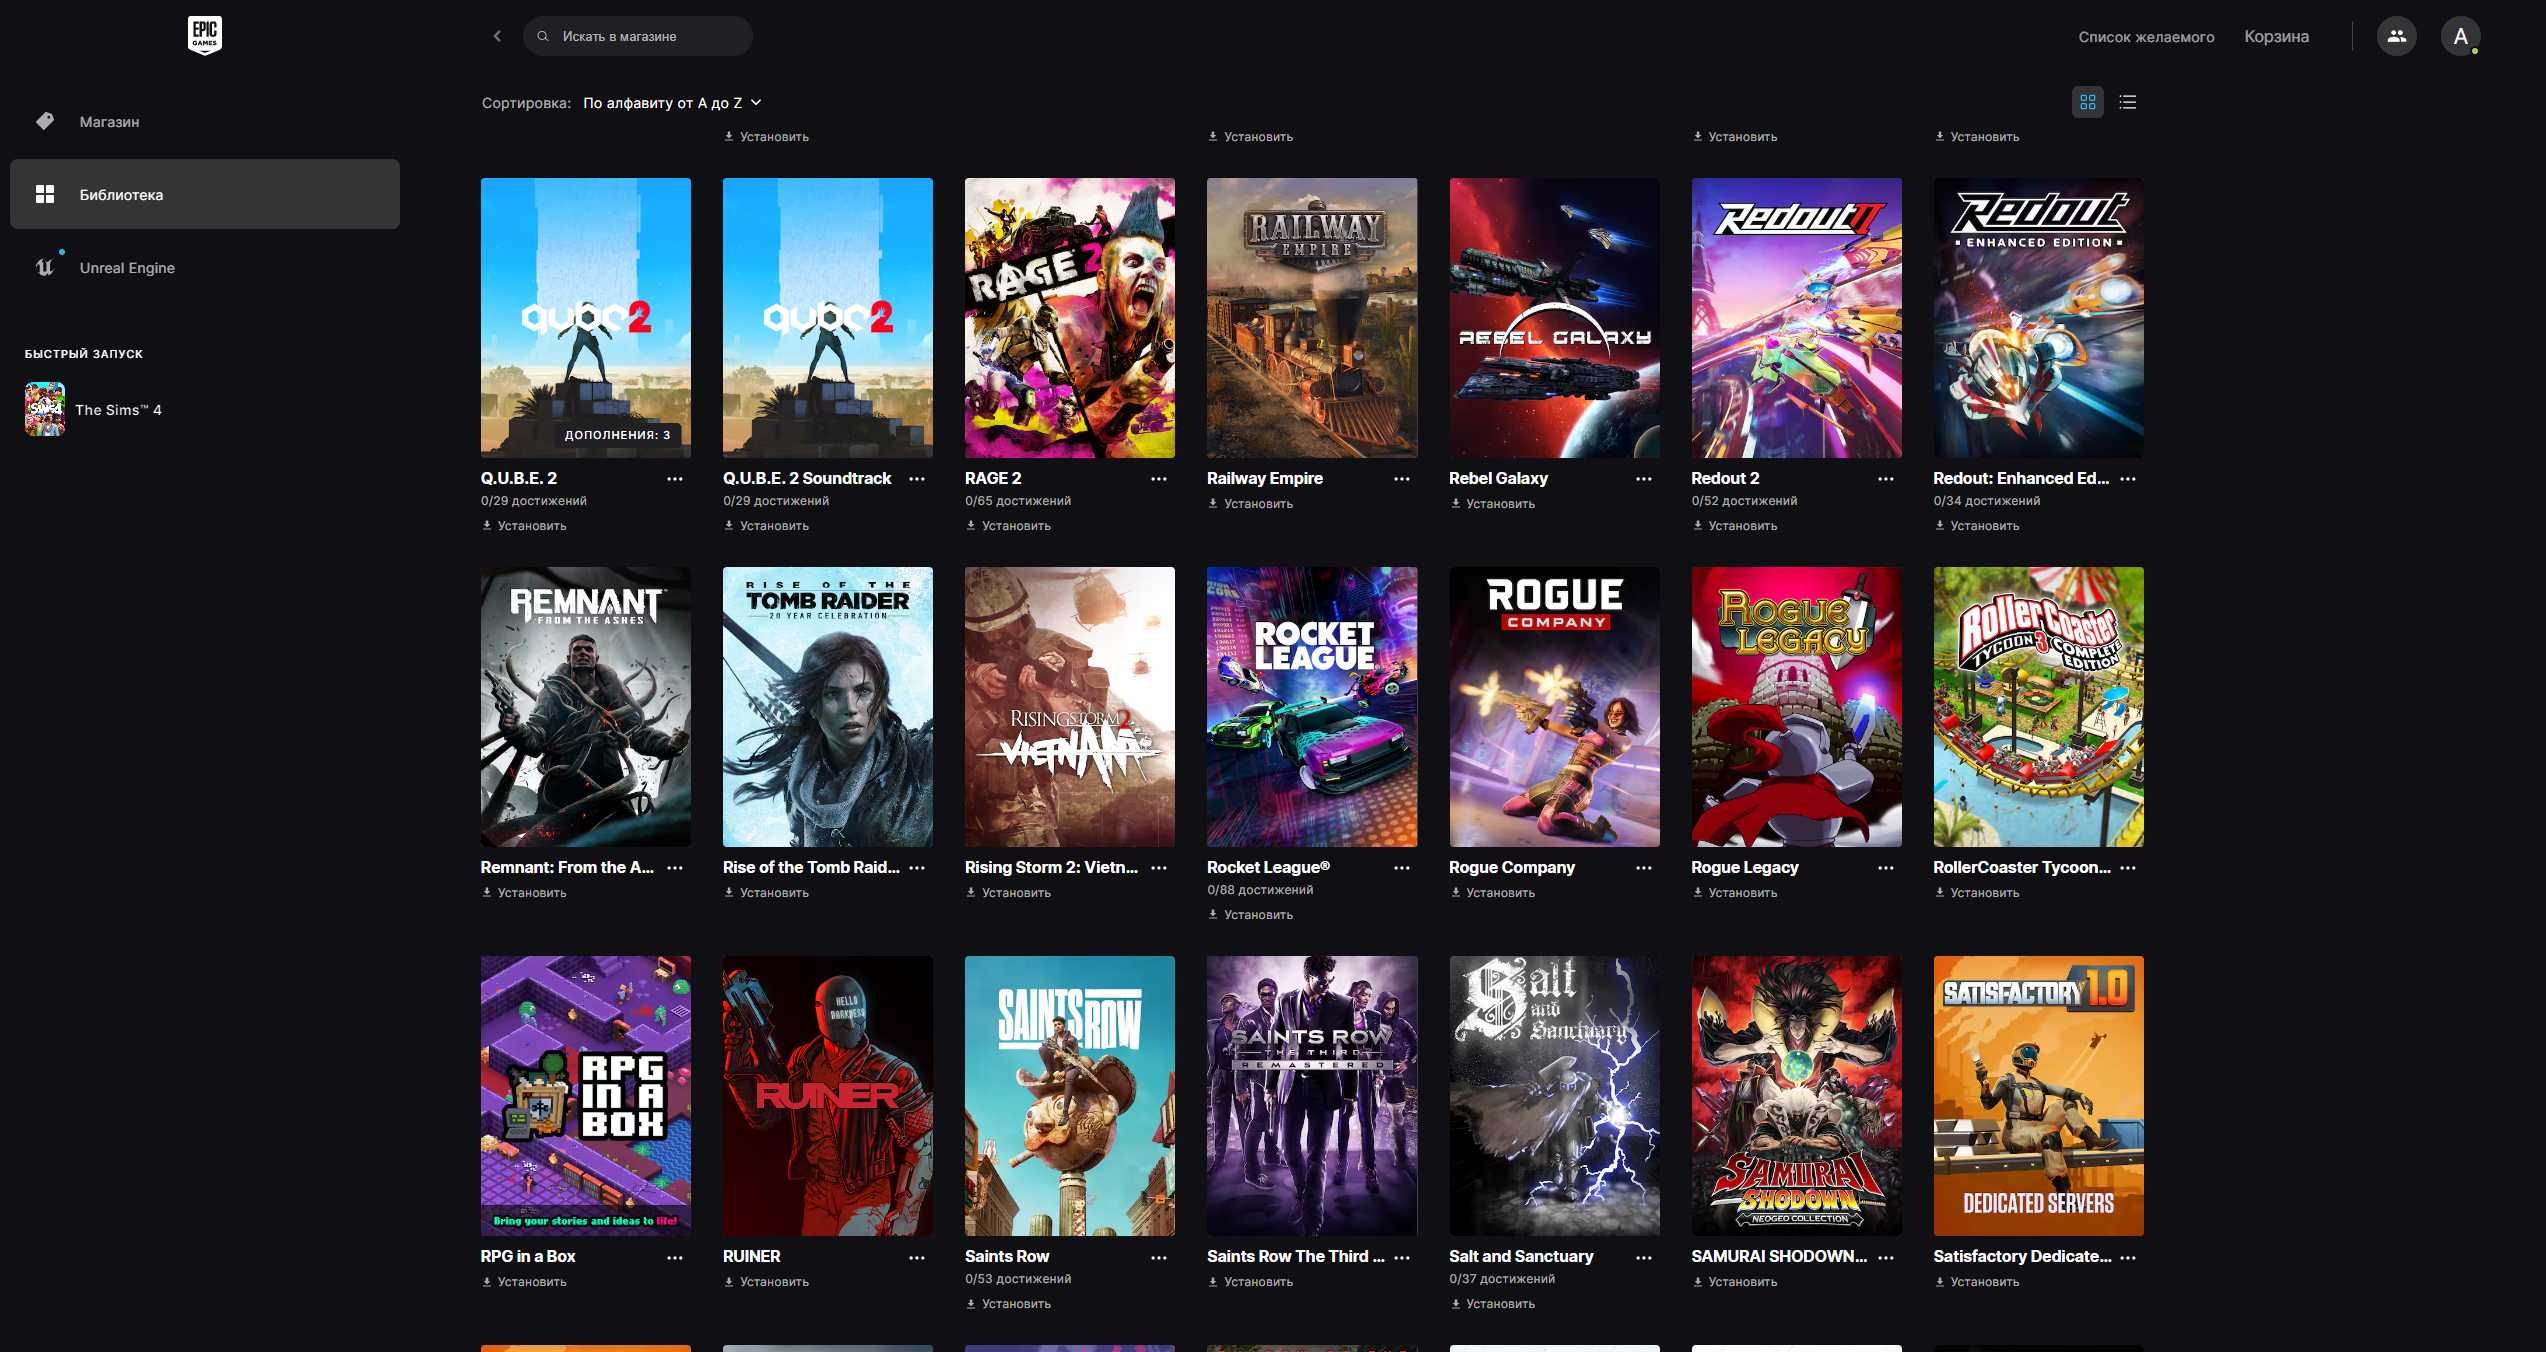Click the RPG in a Box title

point(528,1257)
